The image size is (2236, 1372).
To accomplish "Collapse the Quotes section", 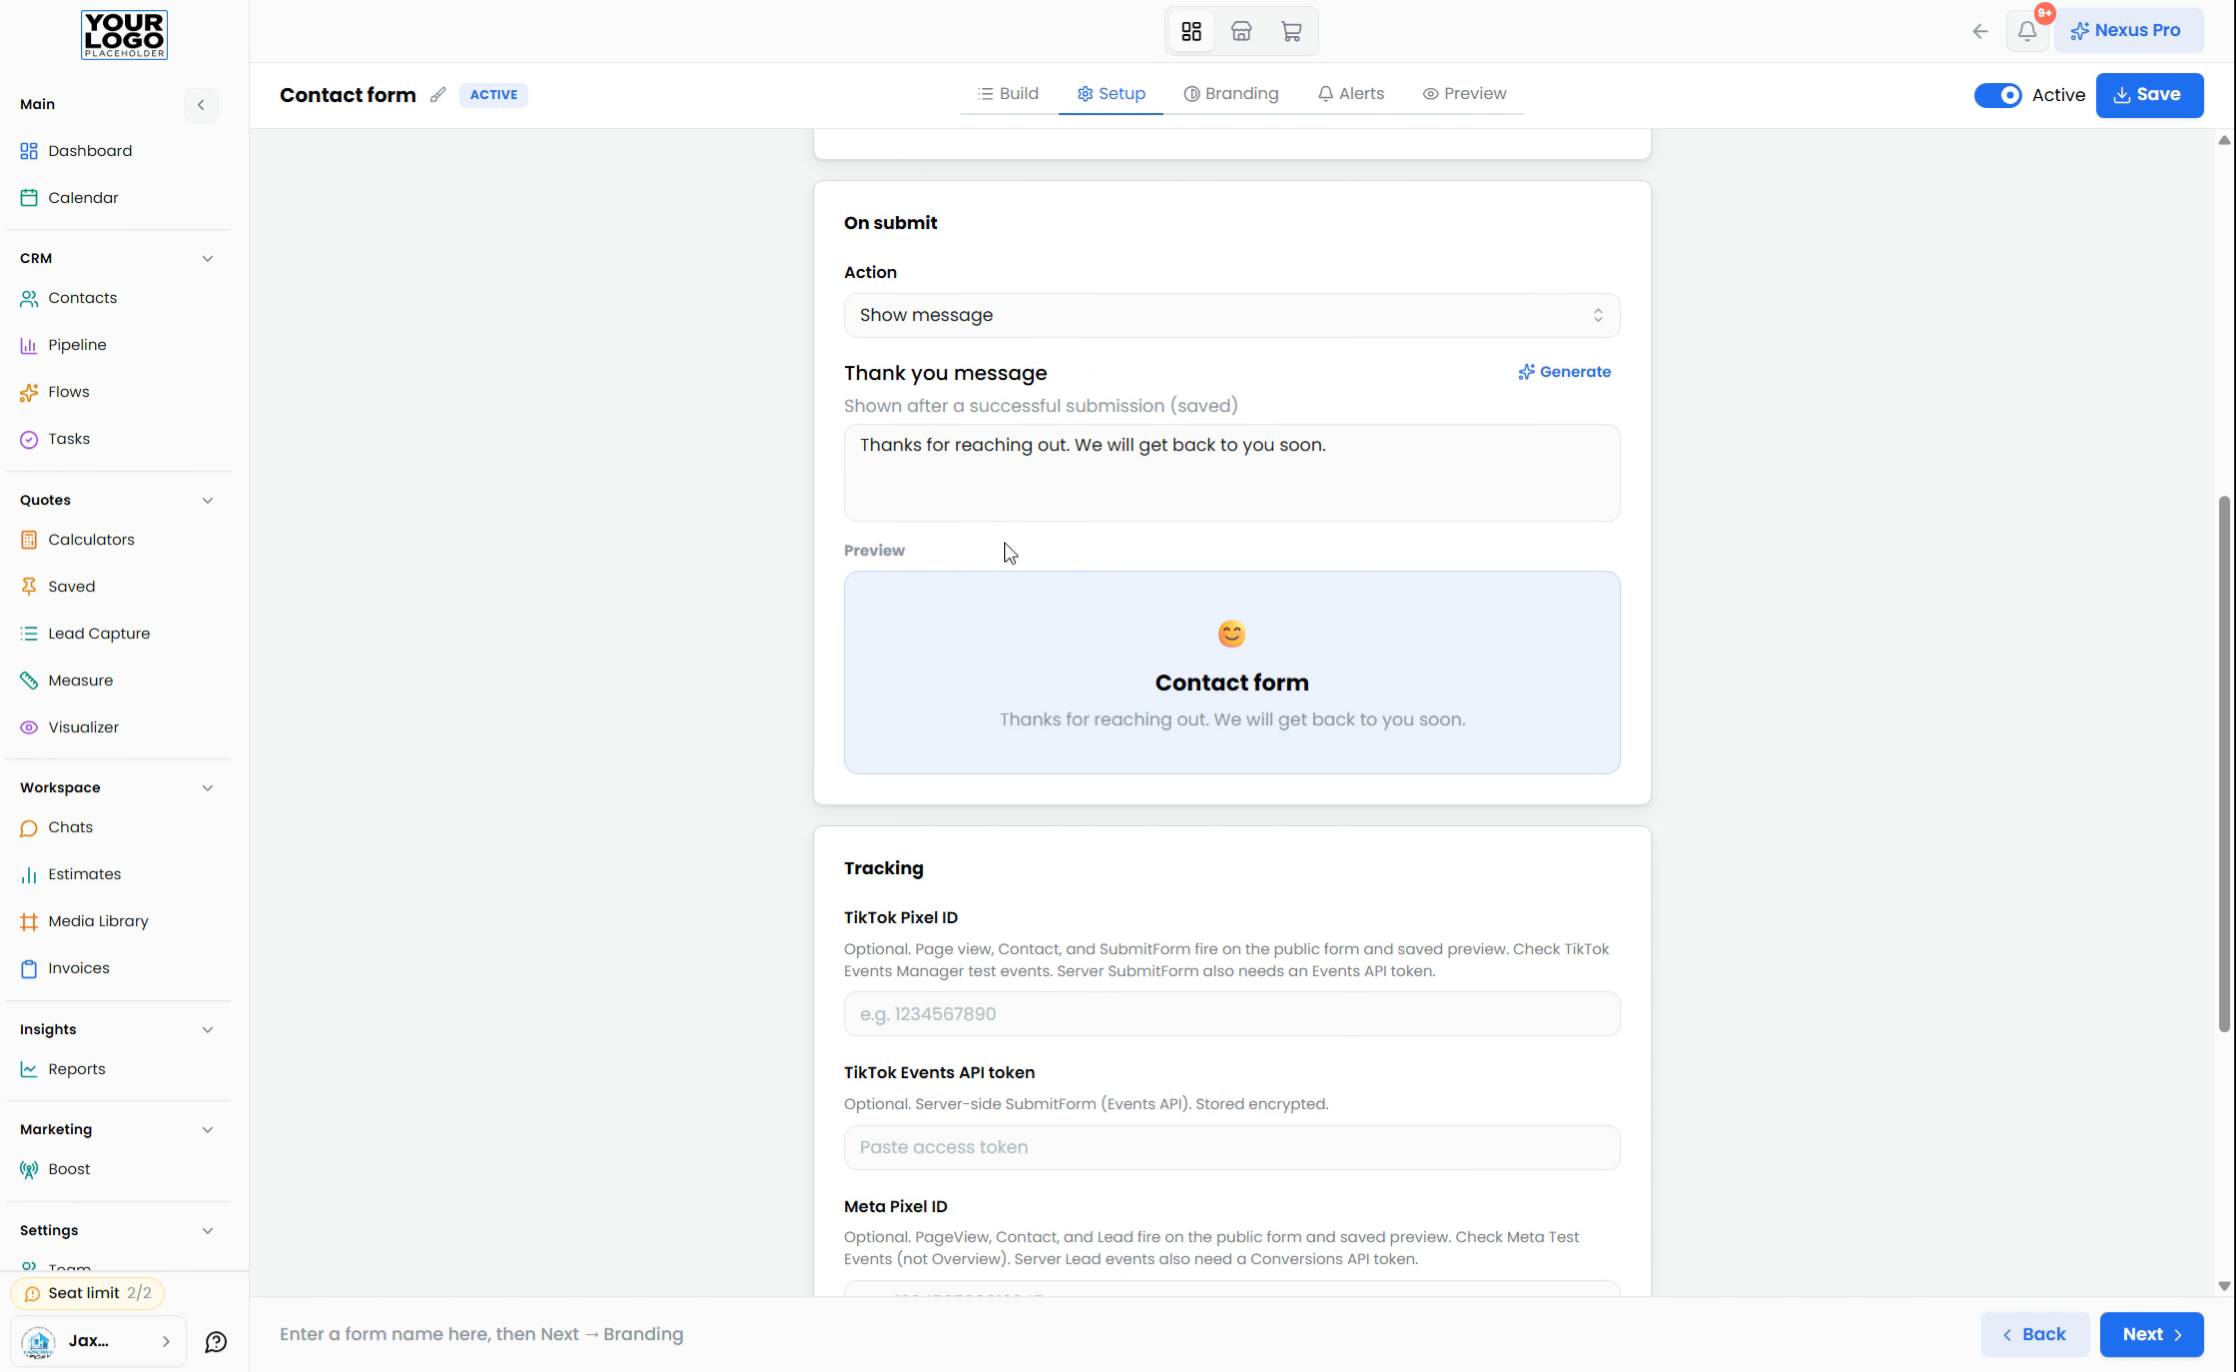I will click(207, 500).
